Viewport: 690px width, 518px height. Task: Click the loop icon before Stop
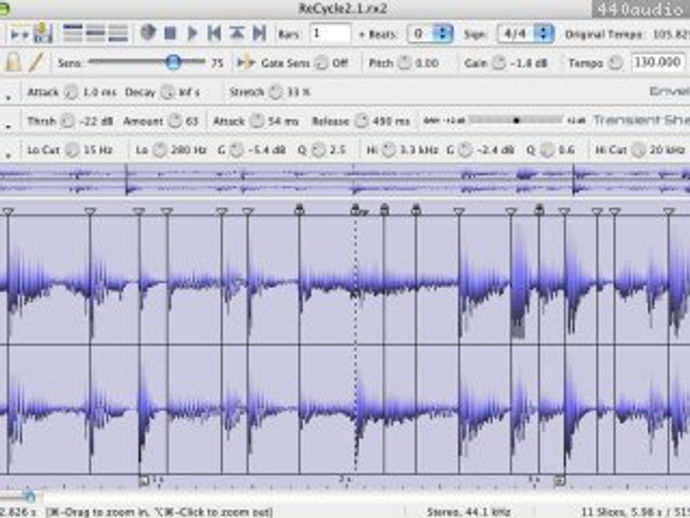point(148,33)
